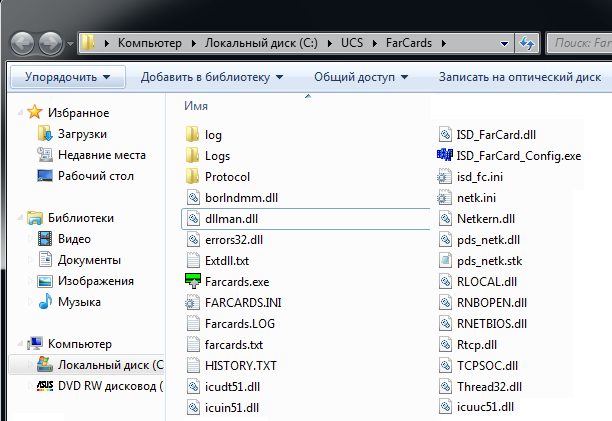Select the DVD RW дисковод drive icon

[x=45, y=385]
